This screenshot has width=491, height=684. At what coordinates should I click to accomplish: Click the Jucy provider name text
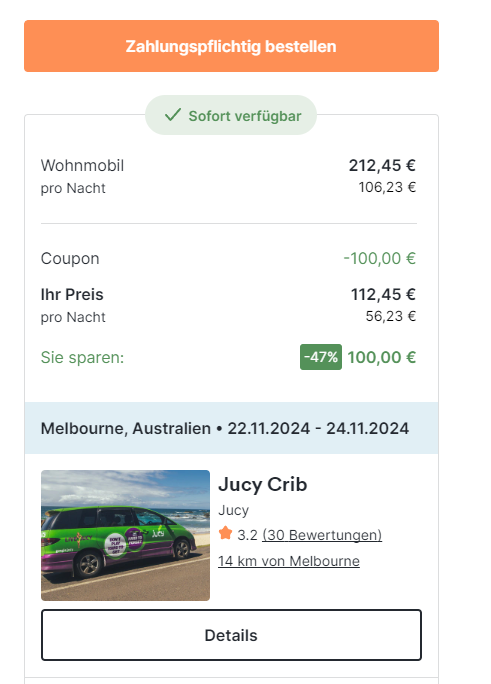[x=233, y=510]
